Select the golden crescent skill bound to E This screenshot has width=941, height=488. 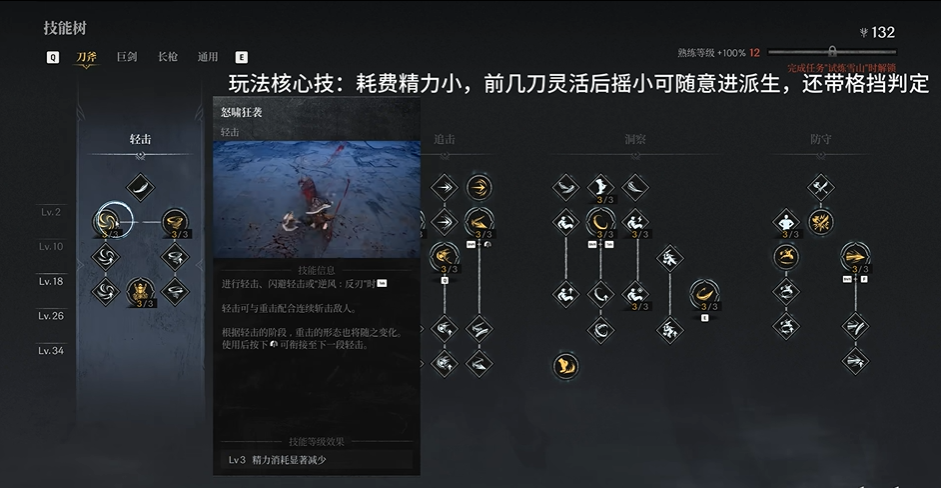click(705, 294)
